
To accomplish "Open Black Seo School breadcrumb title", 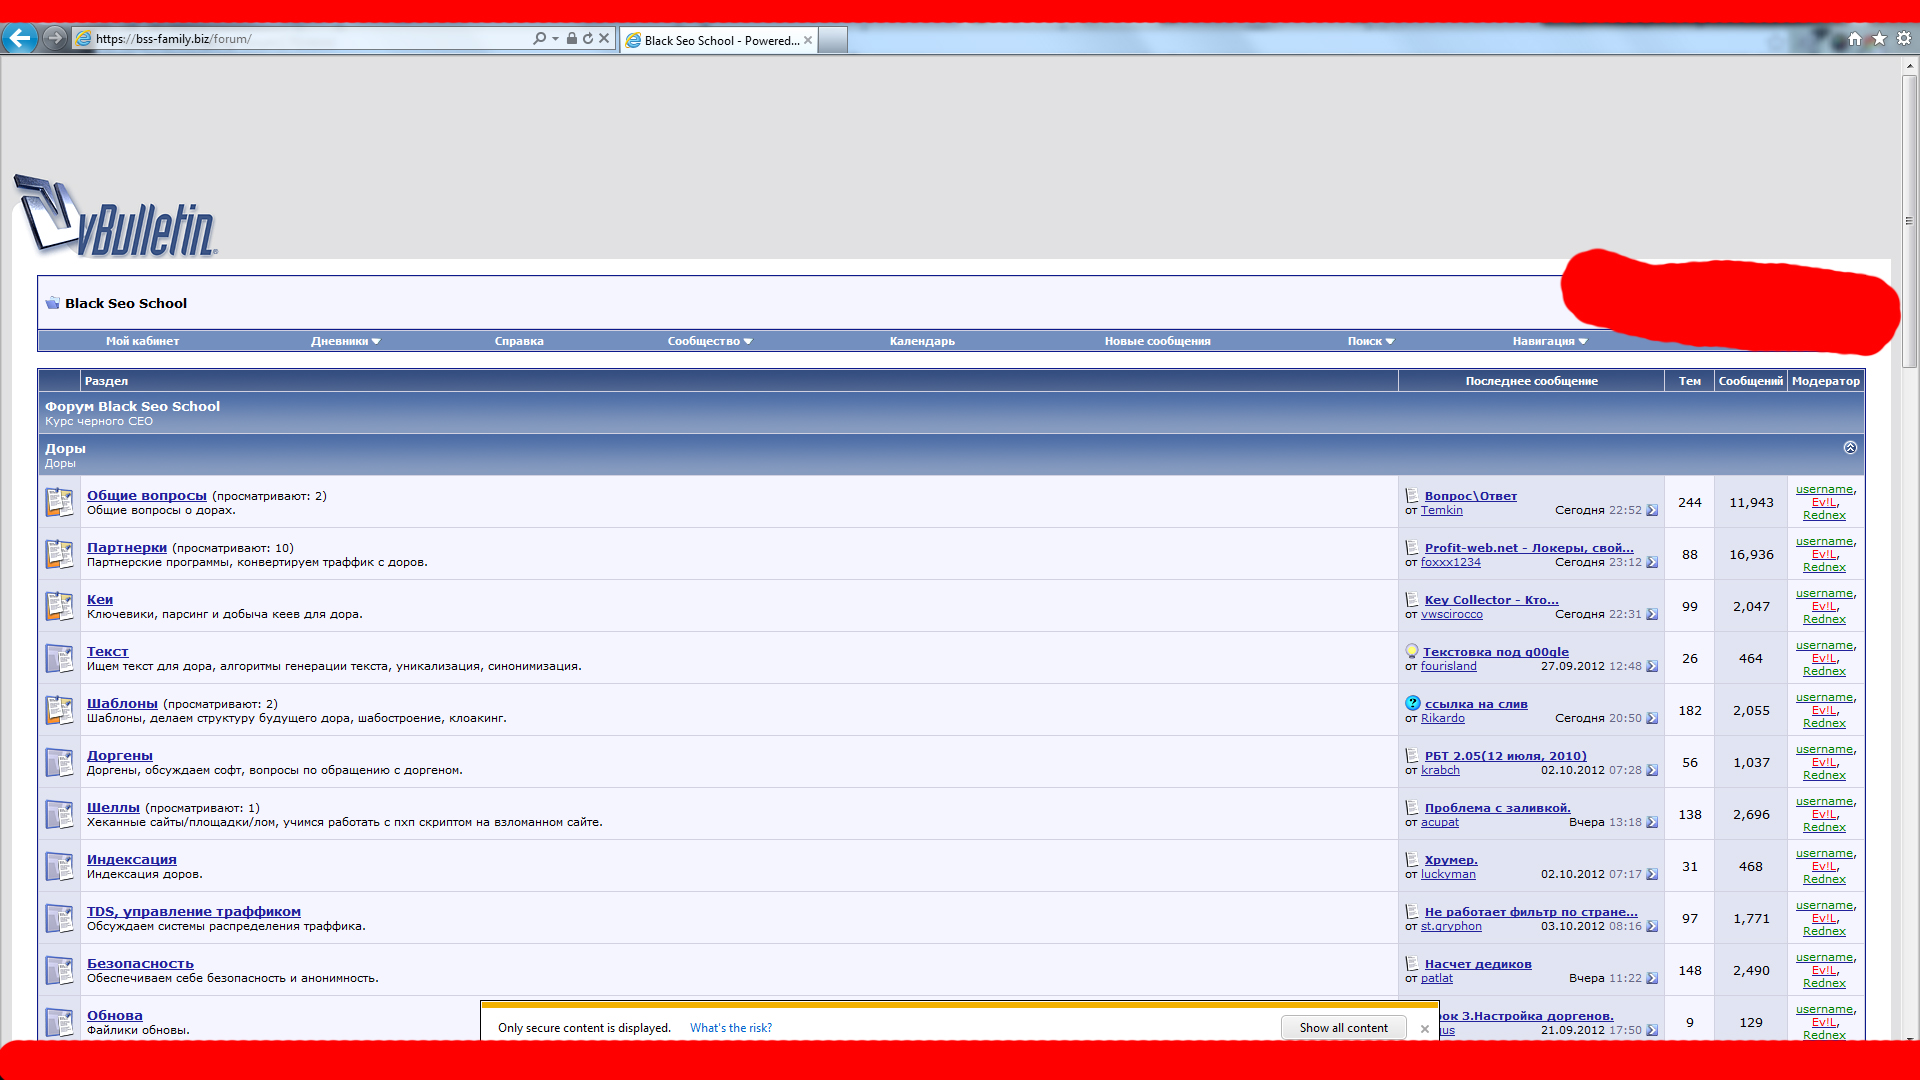I will [126, 303].
